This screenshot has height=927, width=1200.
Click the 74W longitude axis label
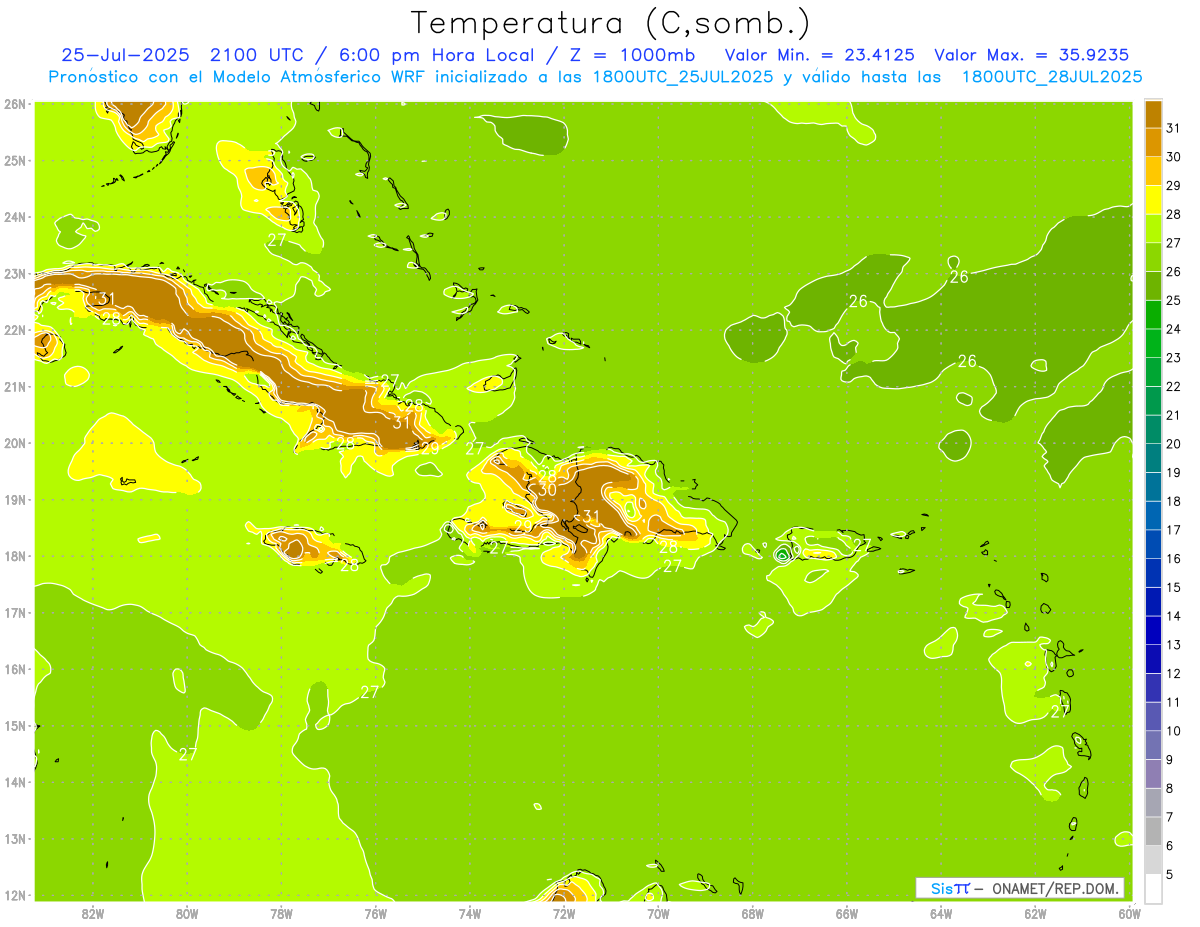470,913
